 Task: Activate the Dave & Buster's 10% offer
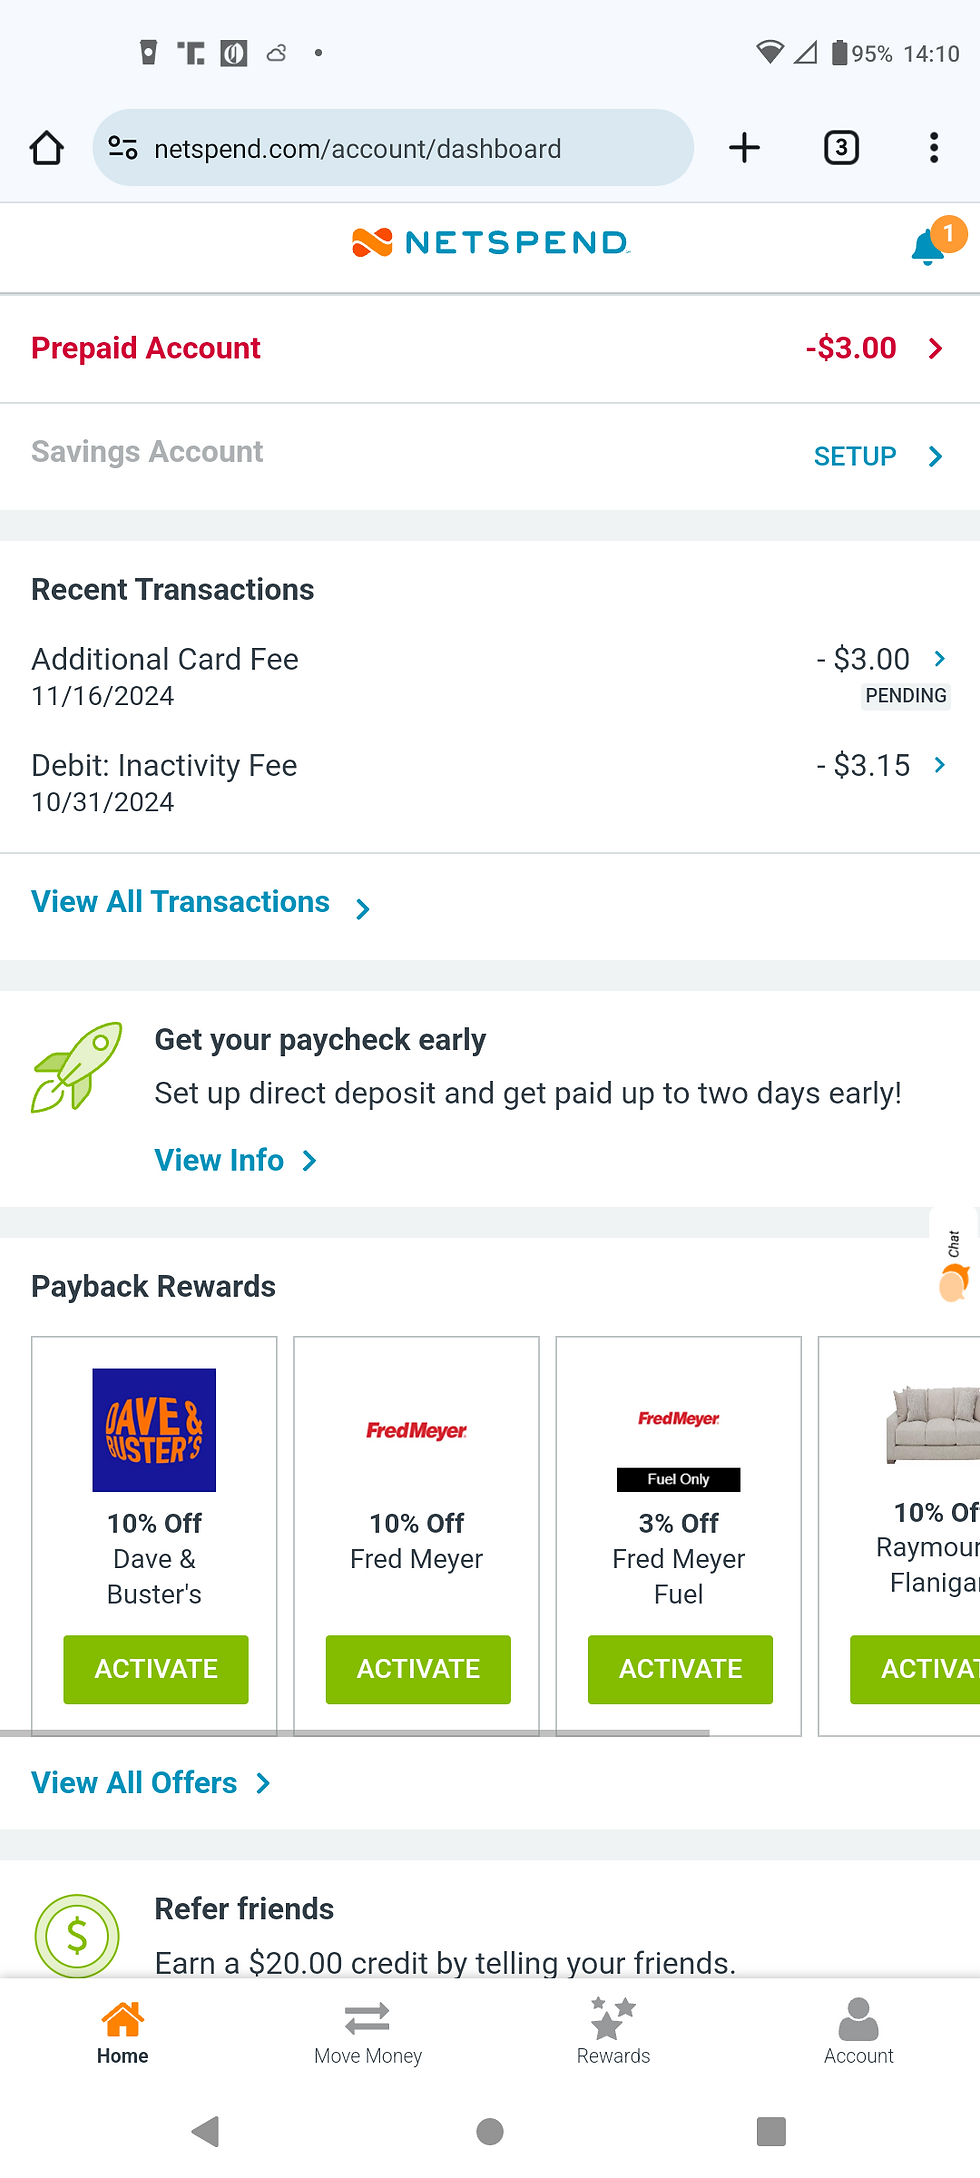click(156, 1669)
